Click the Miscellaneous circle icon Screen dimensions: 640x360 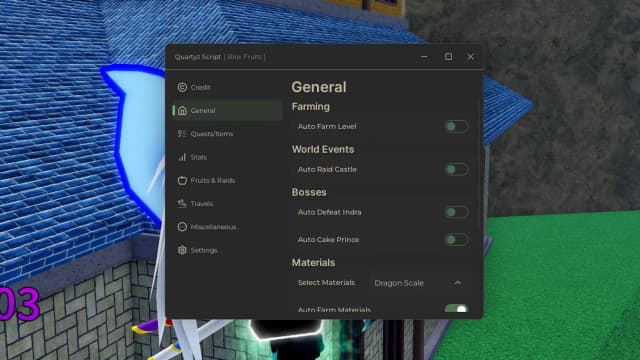coord(182,227)
